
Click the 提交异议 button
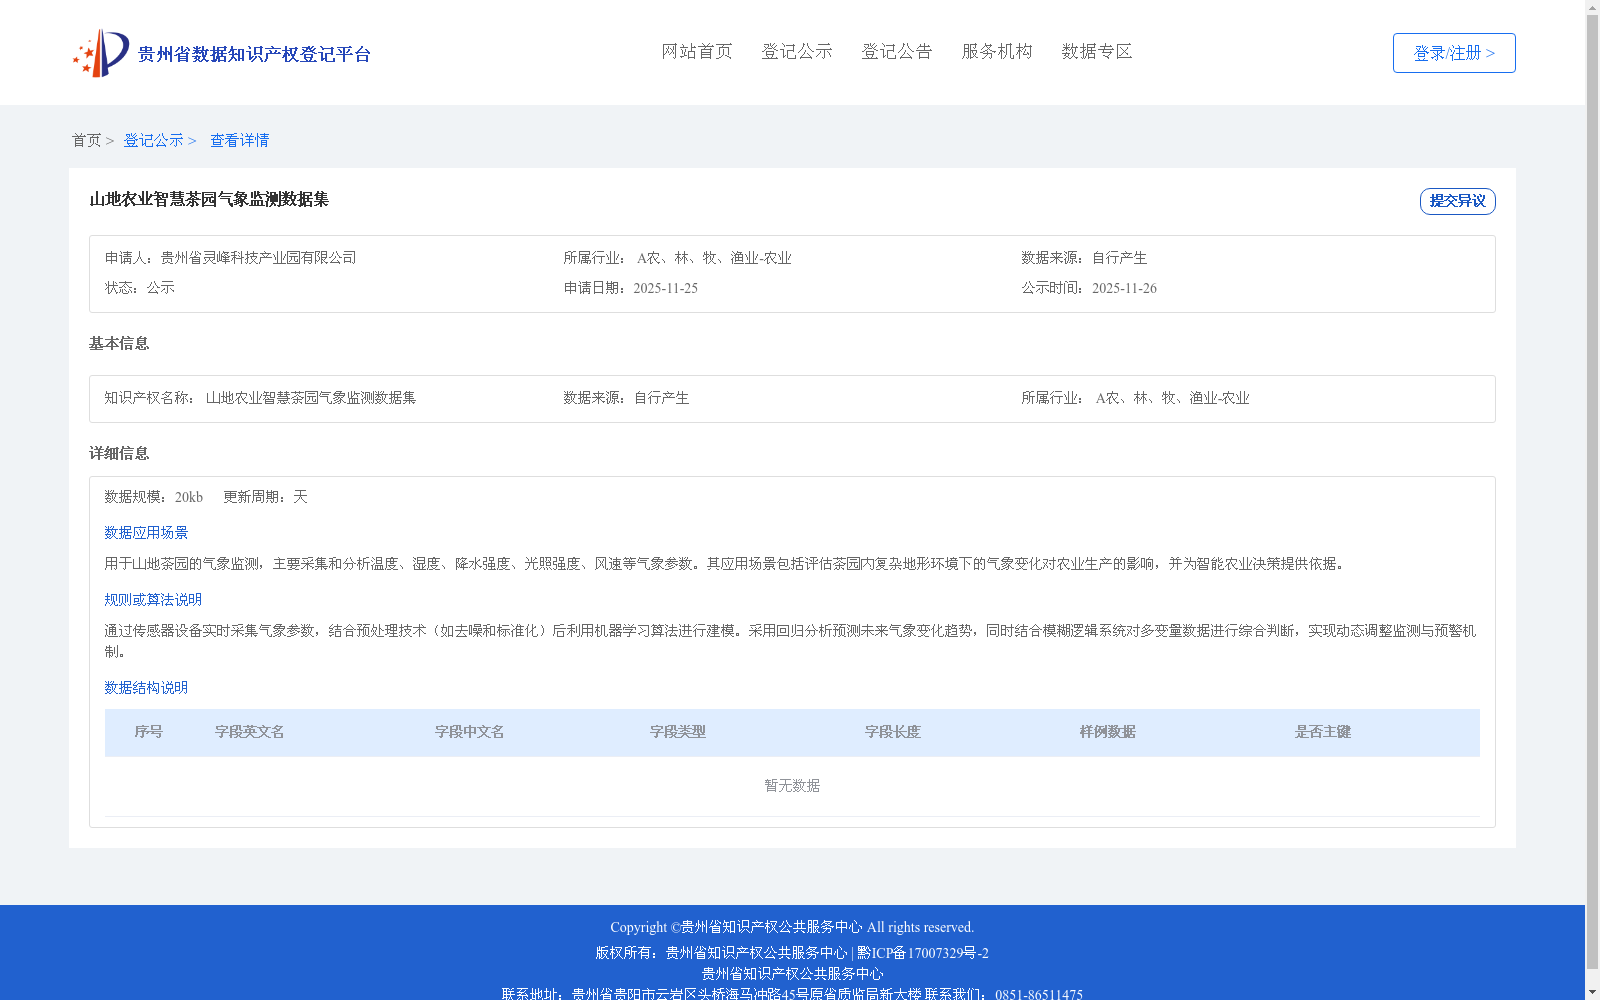[x=1458, y=201]
